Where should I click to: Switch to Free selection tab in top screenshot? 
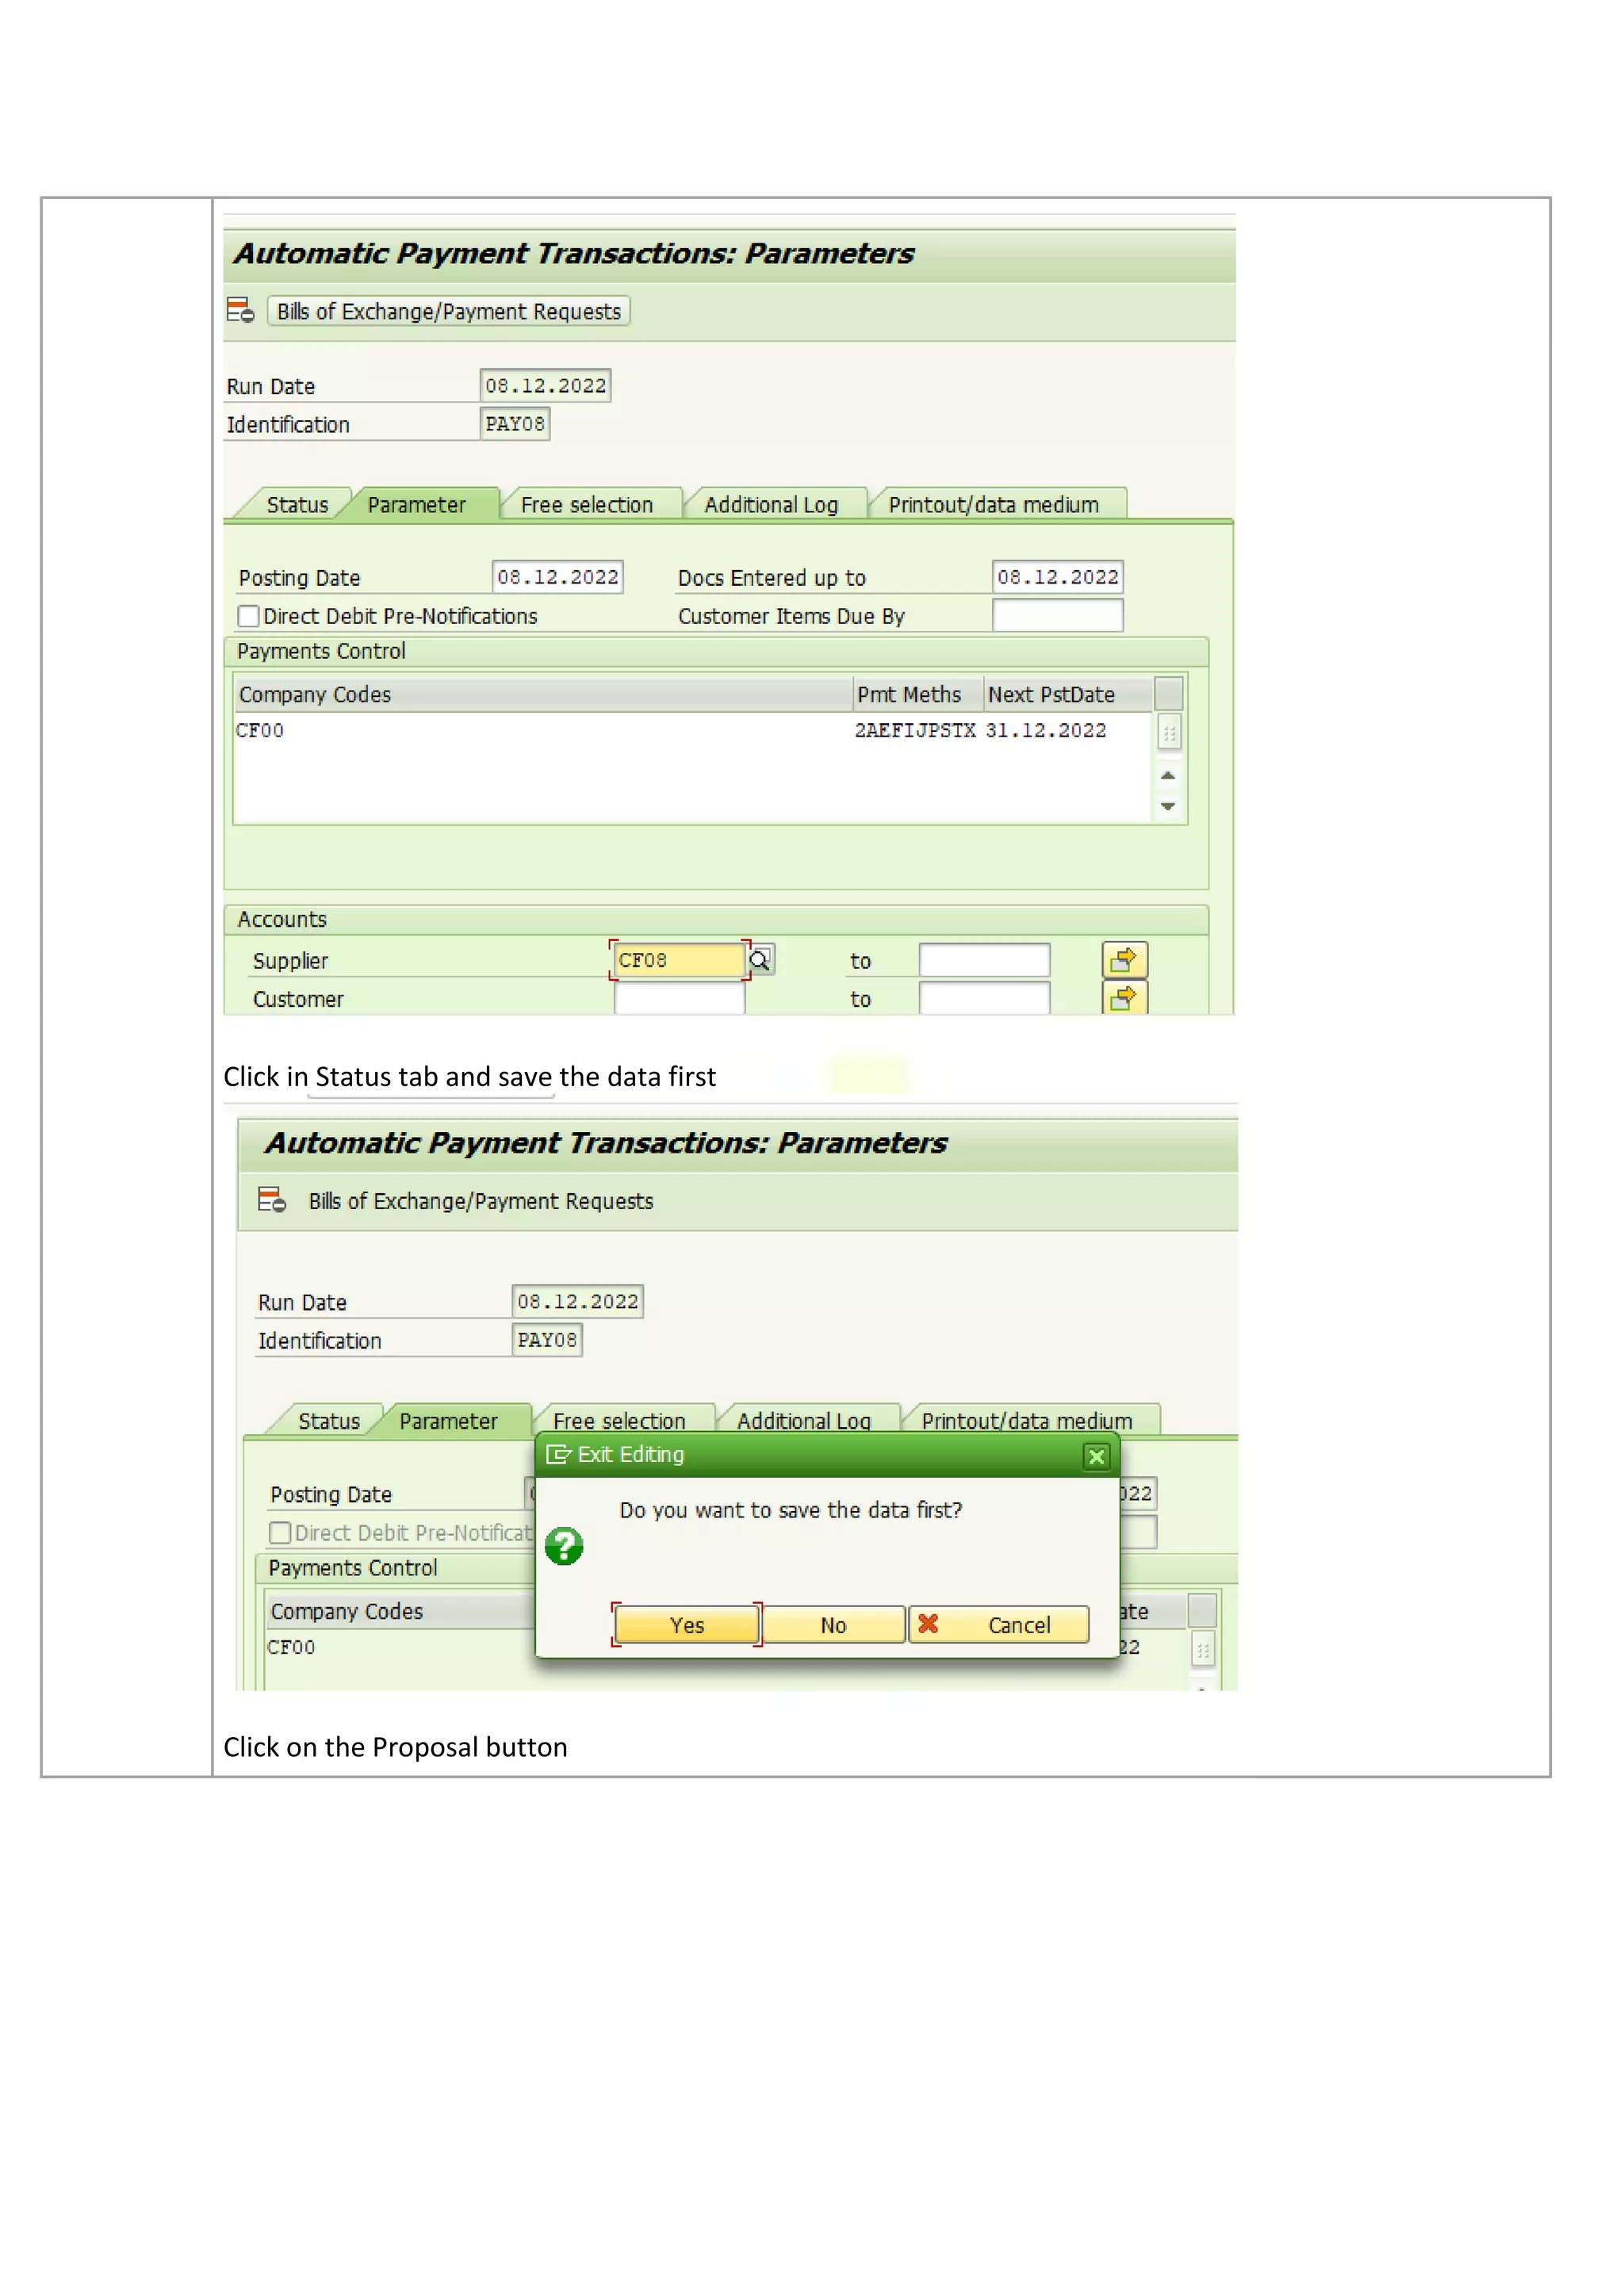[587, 504]
